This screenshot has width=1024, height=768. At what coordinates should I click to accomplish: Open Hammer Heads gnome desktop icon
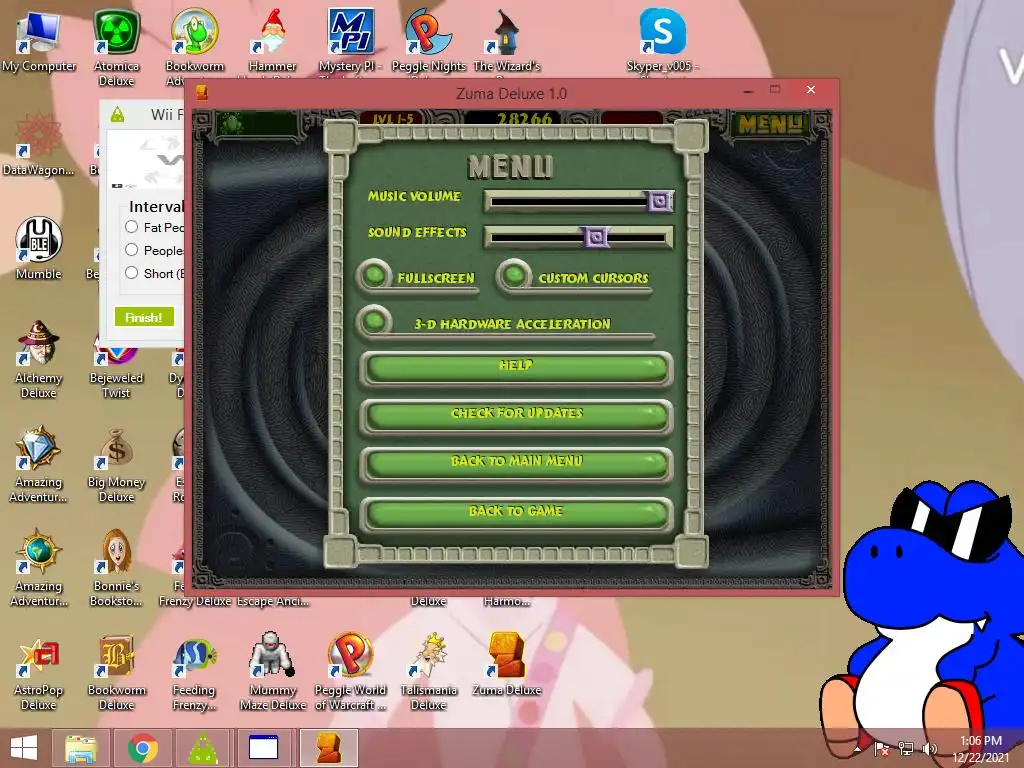tap(272, 41)
